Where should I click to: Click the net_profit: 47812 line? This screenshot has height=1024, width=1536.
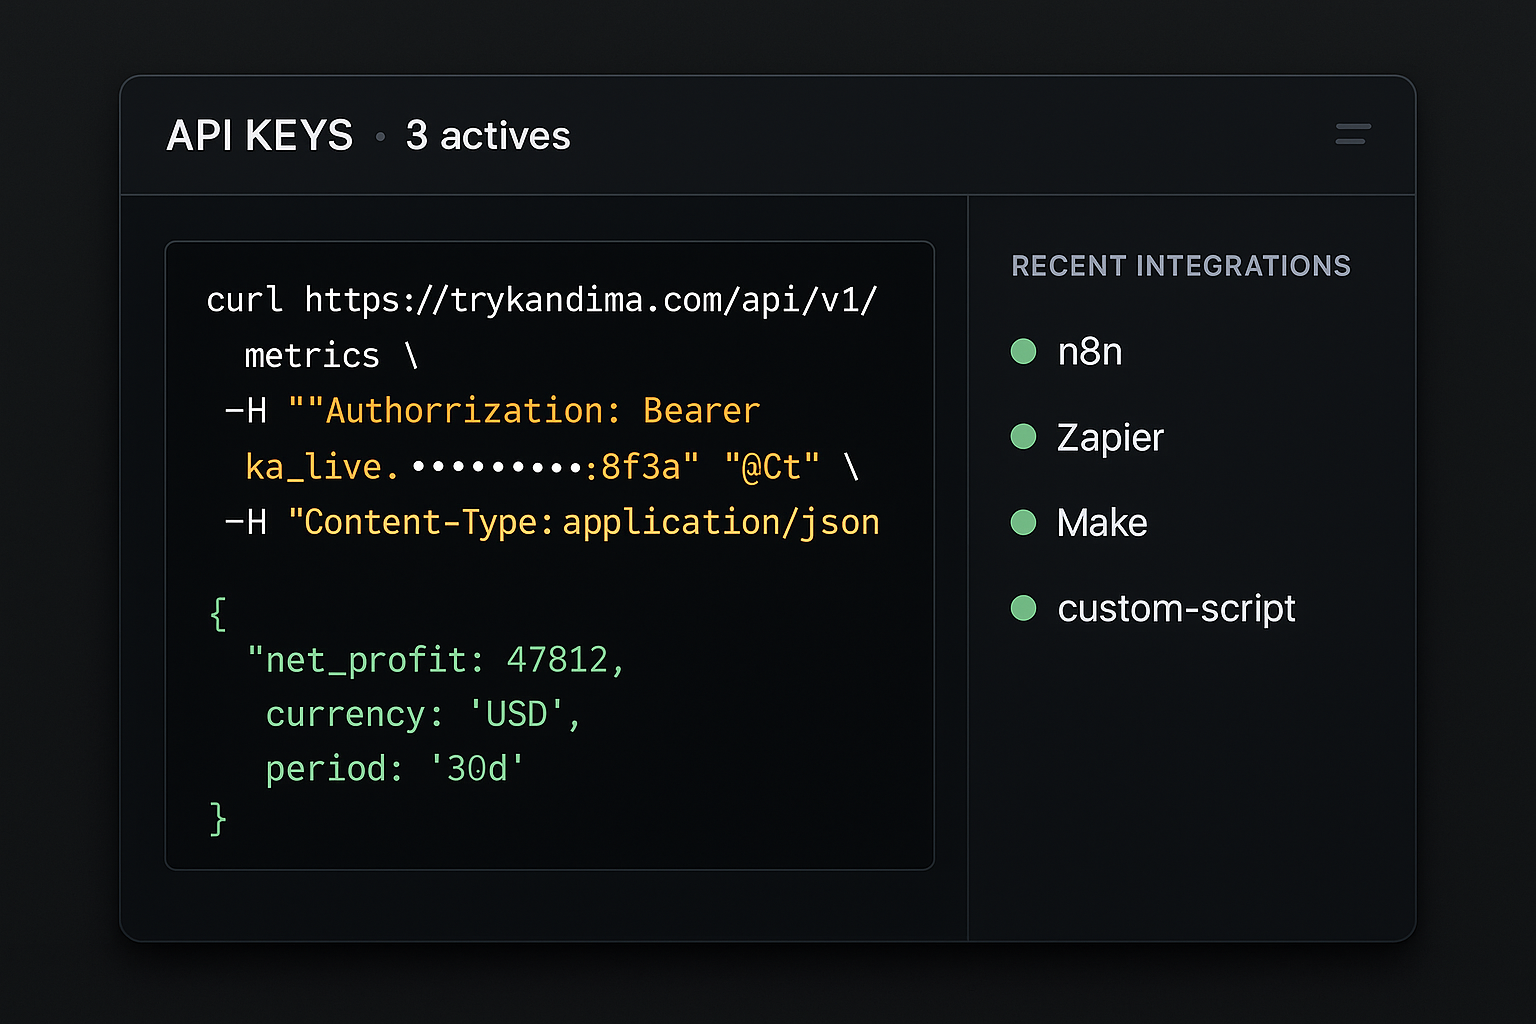point(436,660)
